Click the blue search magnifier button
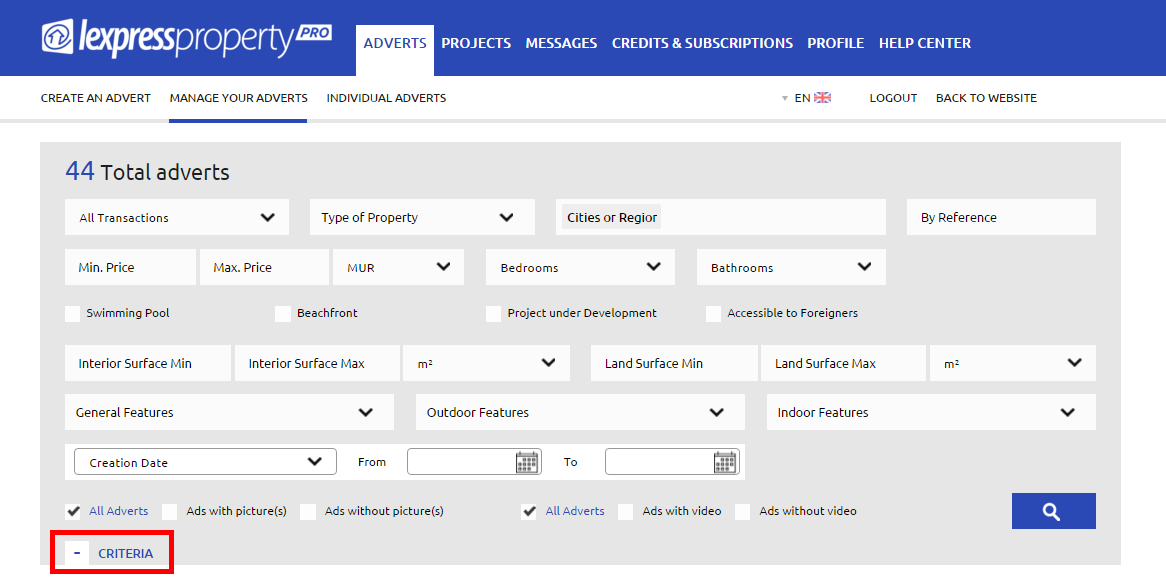This screenshot has width=1166, height=581. click(1054, 511)
